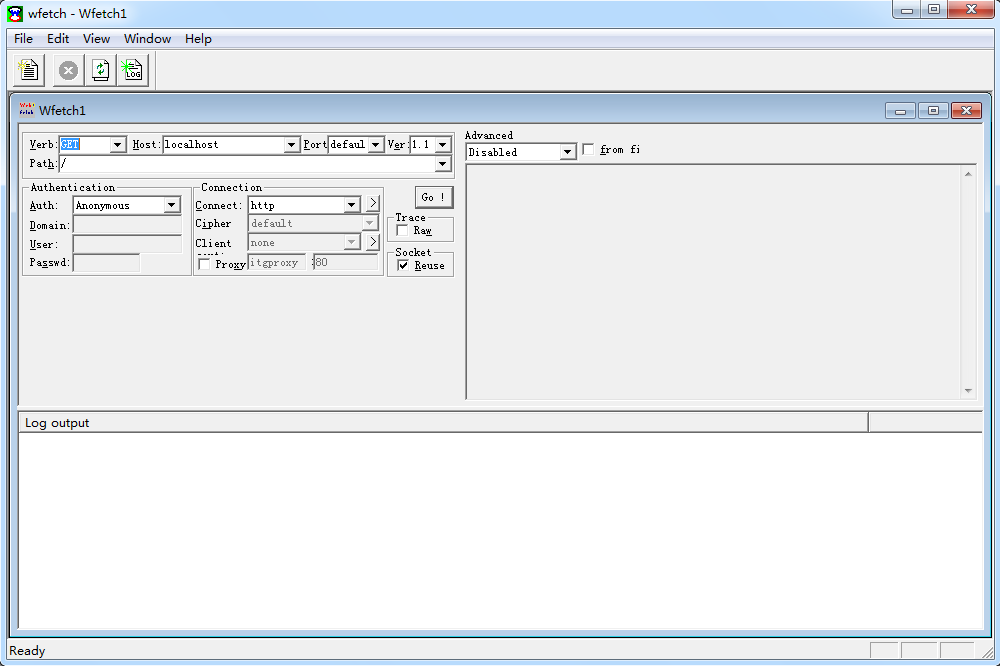Viewport: 1000px width, 666px height.
Task: Open the Client cert none dropdown
Action: coord(351,242)
